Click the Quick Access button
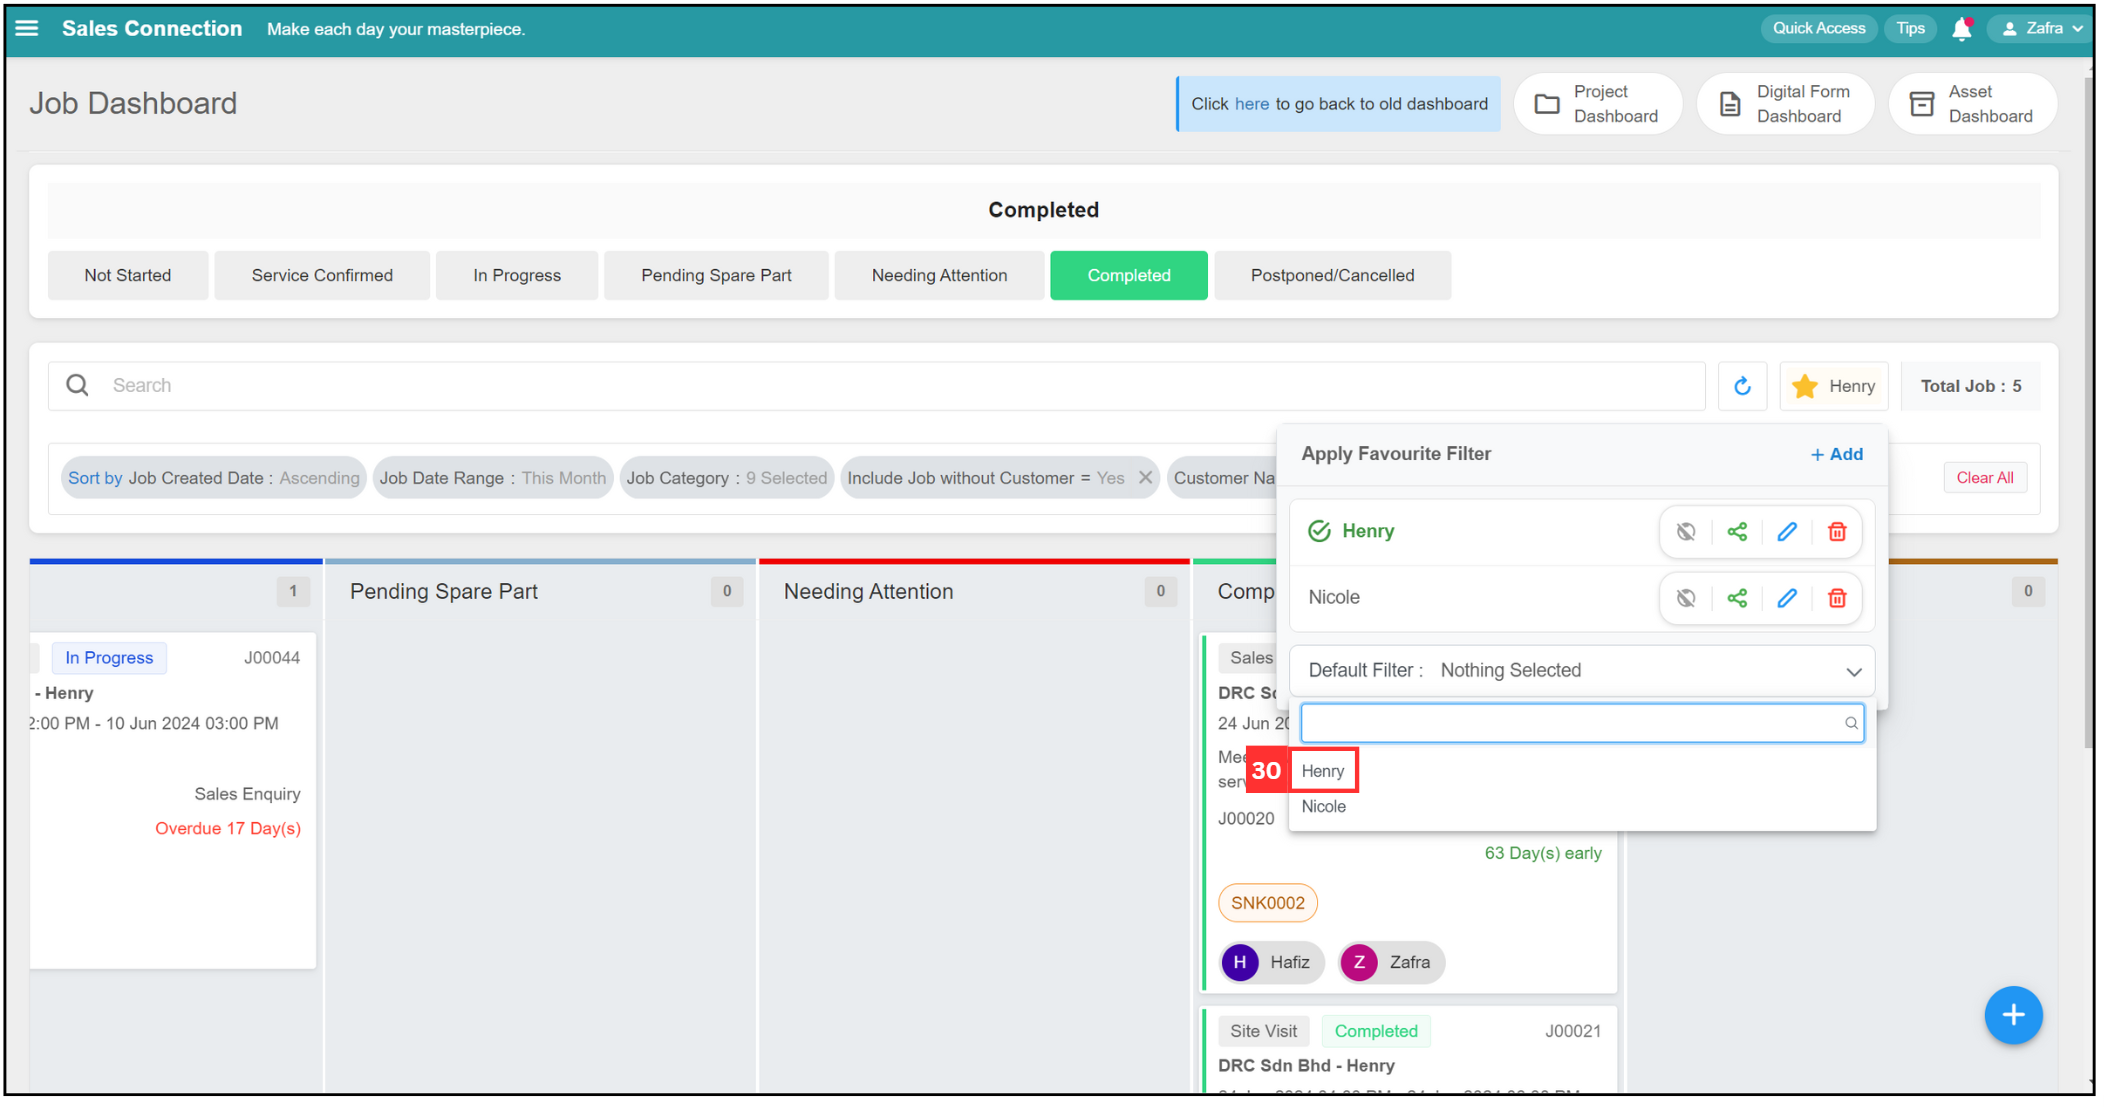 pyautogui.click(x=1818, y=28)
